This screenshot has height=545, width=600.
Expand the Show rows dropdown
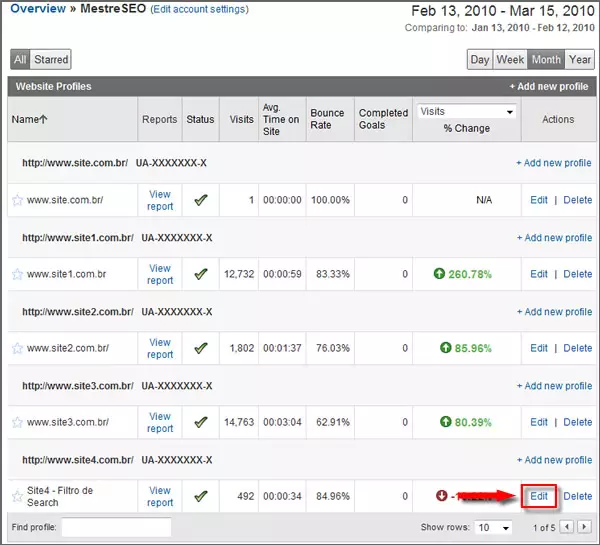click(492, 527)
